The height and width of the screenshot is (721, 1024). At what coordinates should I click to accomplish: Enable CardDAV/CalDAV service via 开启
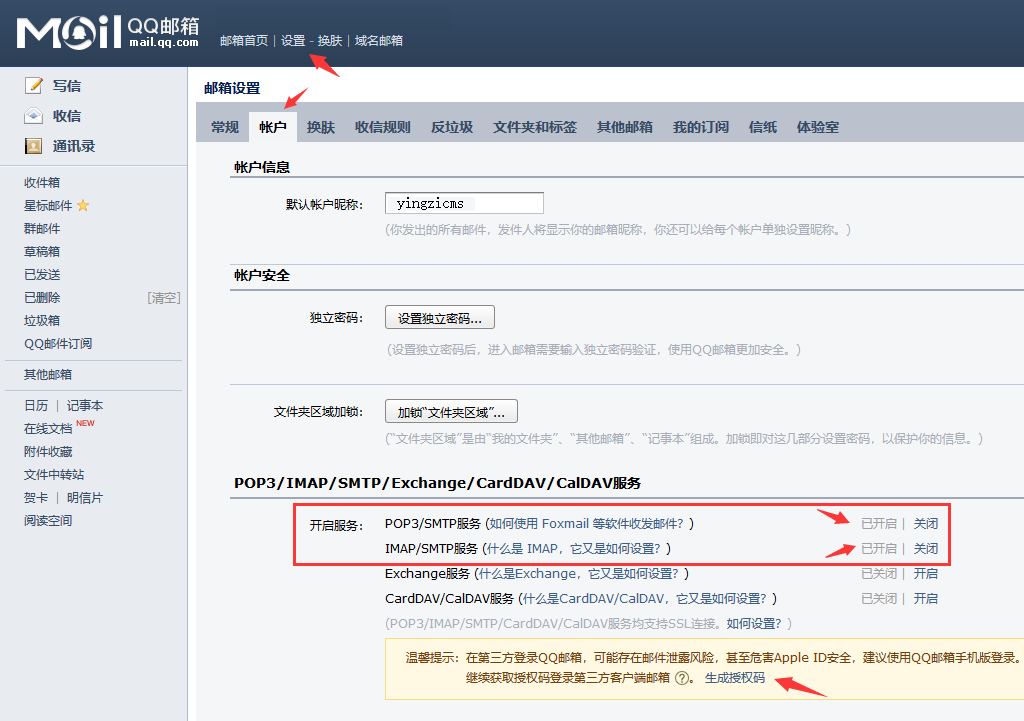tap(925, 599)
